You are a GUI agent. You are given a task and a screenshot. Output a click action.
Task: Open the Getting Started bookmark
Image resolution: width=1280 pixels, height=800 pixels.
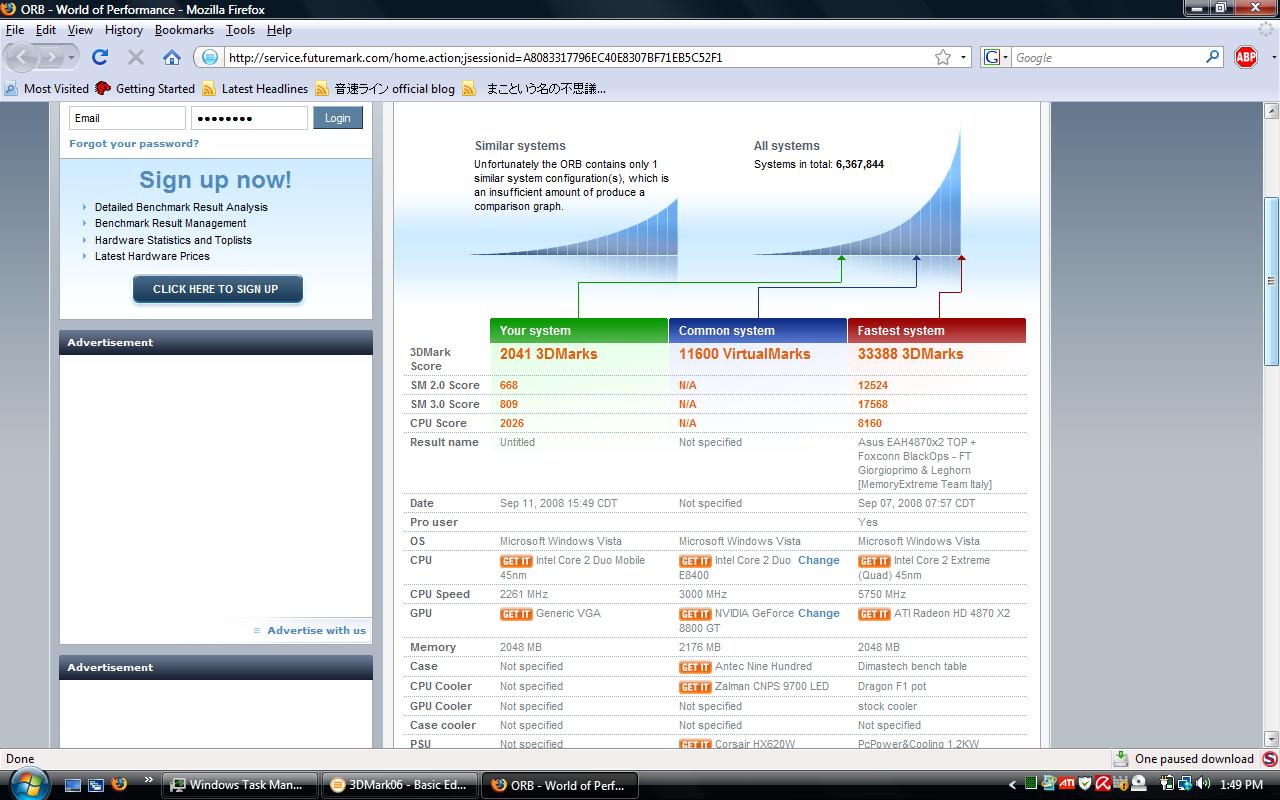(145, 88)
